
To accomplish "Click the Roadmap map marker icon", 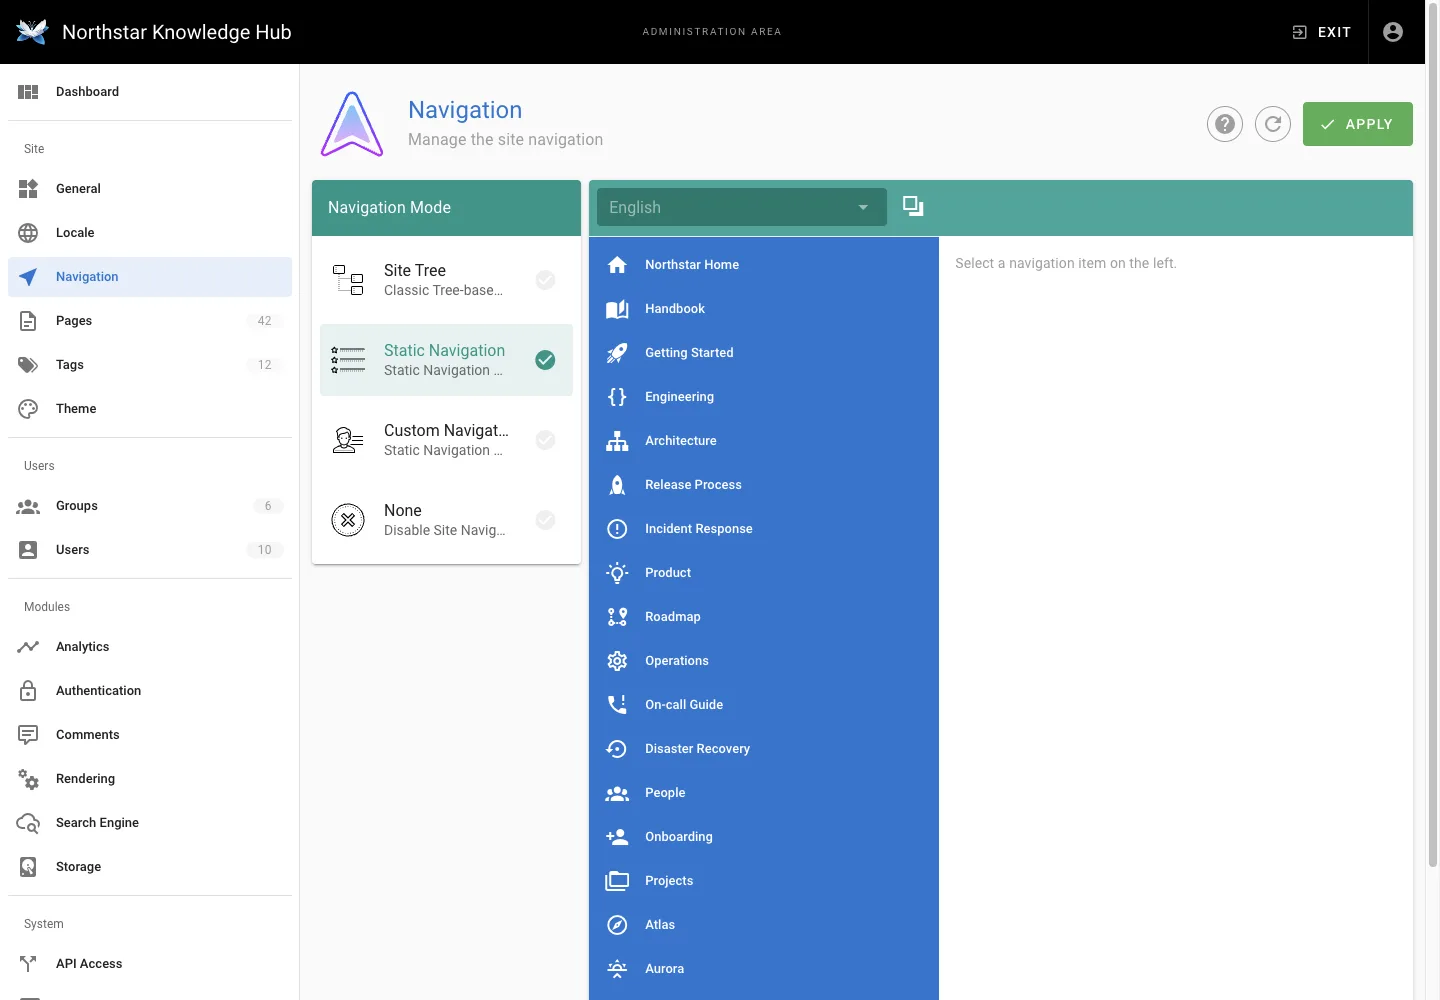I will coord(617,617).
